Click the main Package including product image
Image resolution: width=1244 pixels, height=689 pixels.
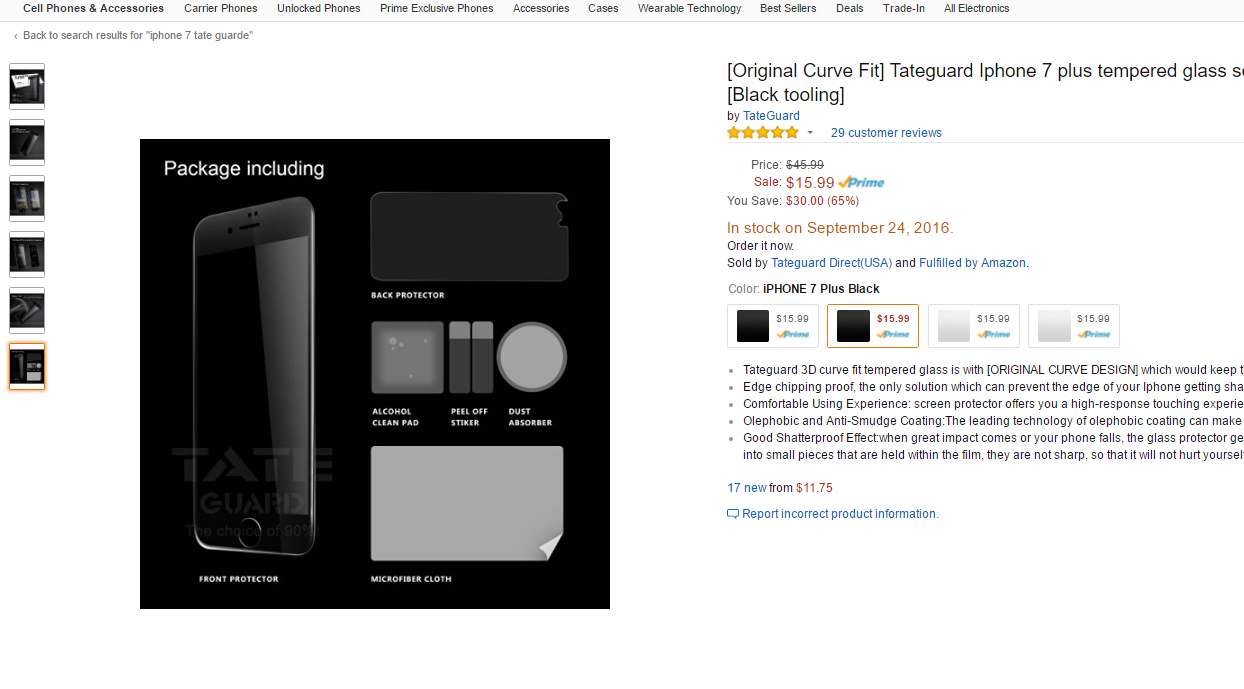pos(375,374)
